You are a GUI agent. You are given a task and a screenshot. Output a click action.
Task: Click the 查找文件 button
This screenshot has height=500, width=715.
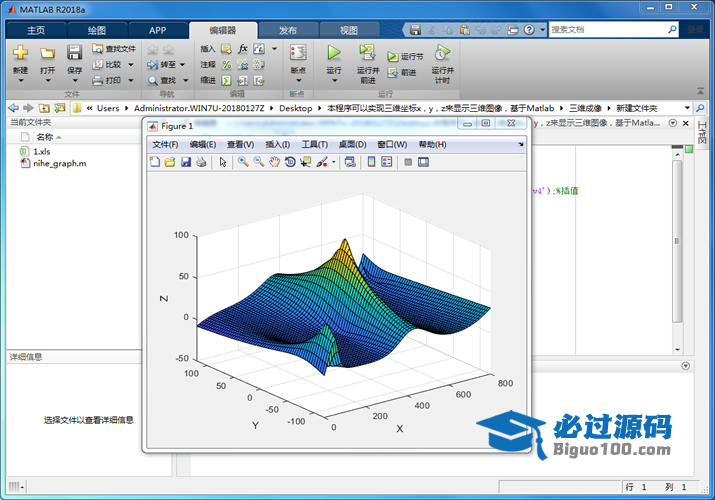pos(114,49)
